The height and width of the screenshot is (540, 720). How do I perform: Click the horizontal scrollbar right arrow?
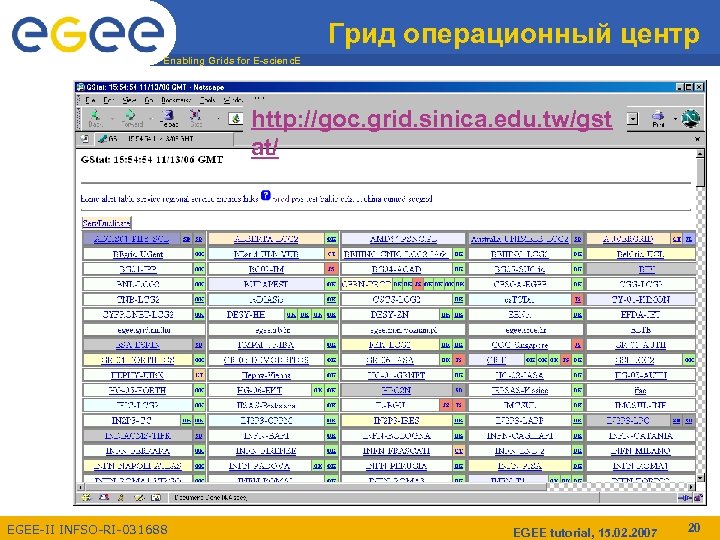pos(691,486)
